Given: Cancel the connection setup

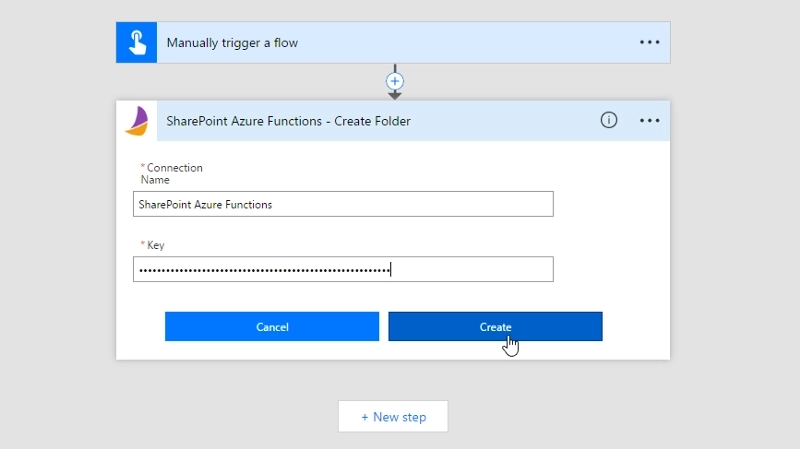Looking at the screenshot, I should 272,327.
